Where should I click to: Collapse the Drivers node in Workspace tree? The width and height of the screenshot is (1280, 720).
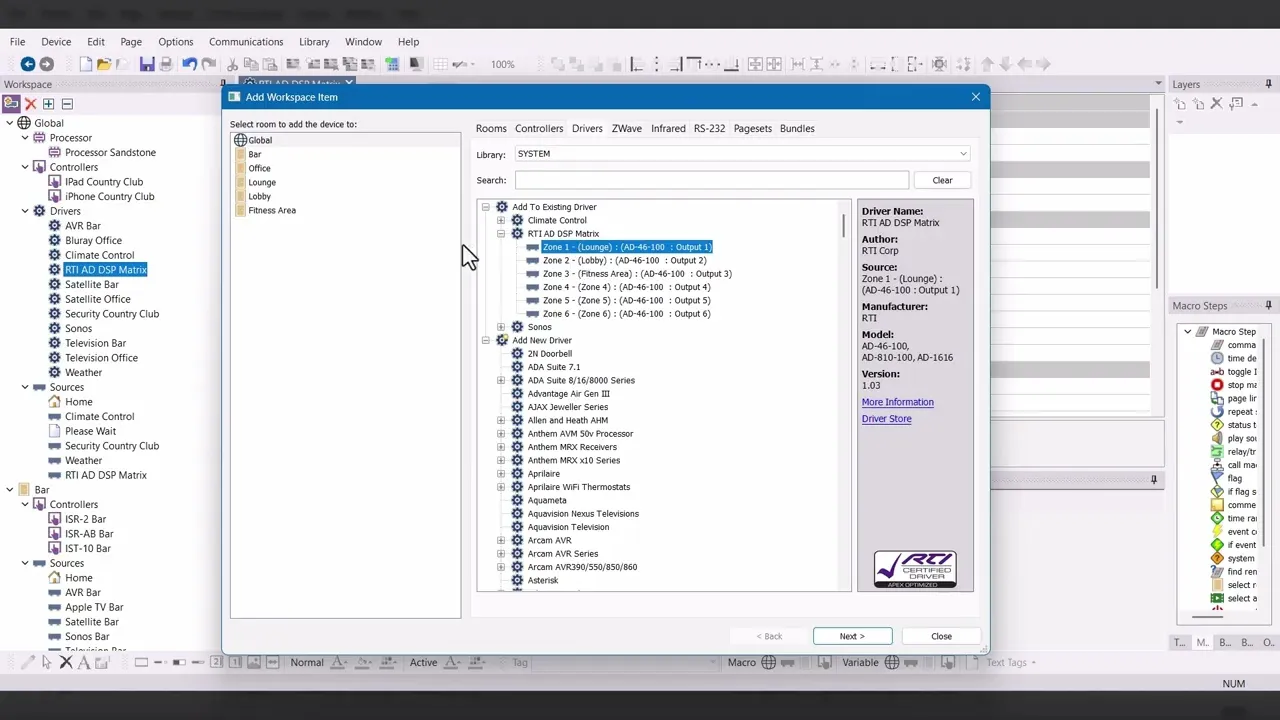coord(25,211)
